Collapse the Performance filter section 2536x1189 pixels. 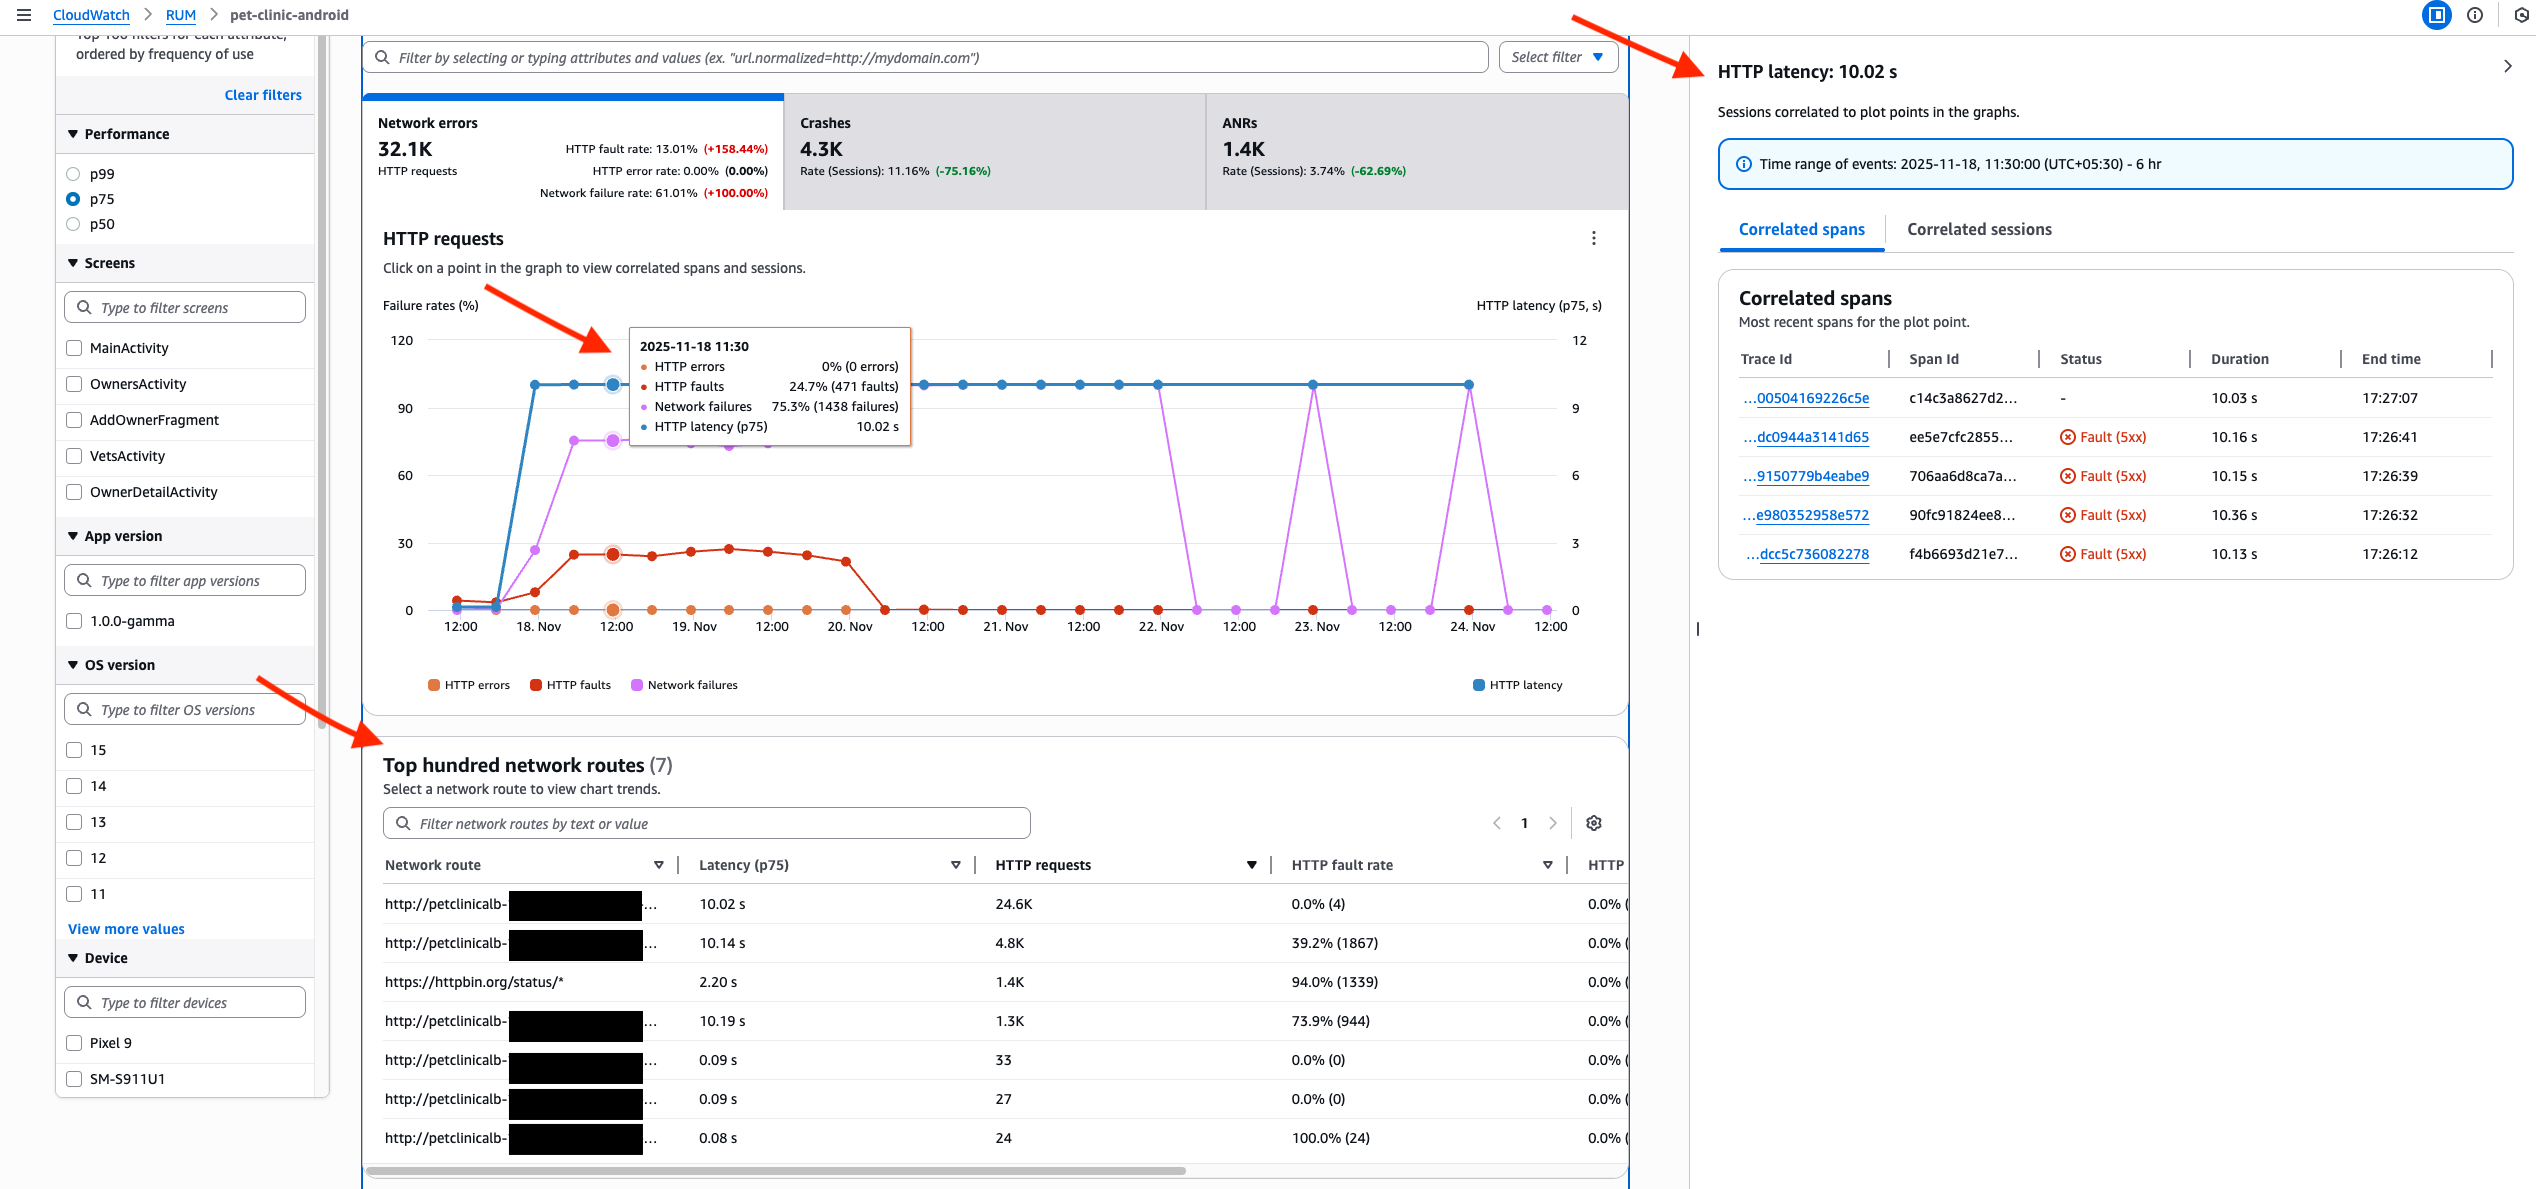[72, 133]
